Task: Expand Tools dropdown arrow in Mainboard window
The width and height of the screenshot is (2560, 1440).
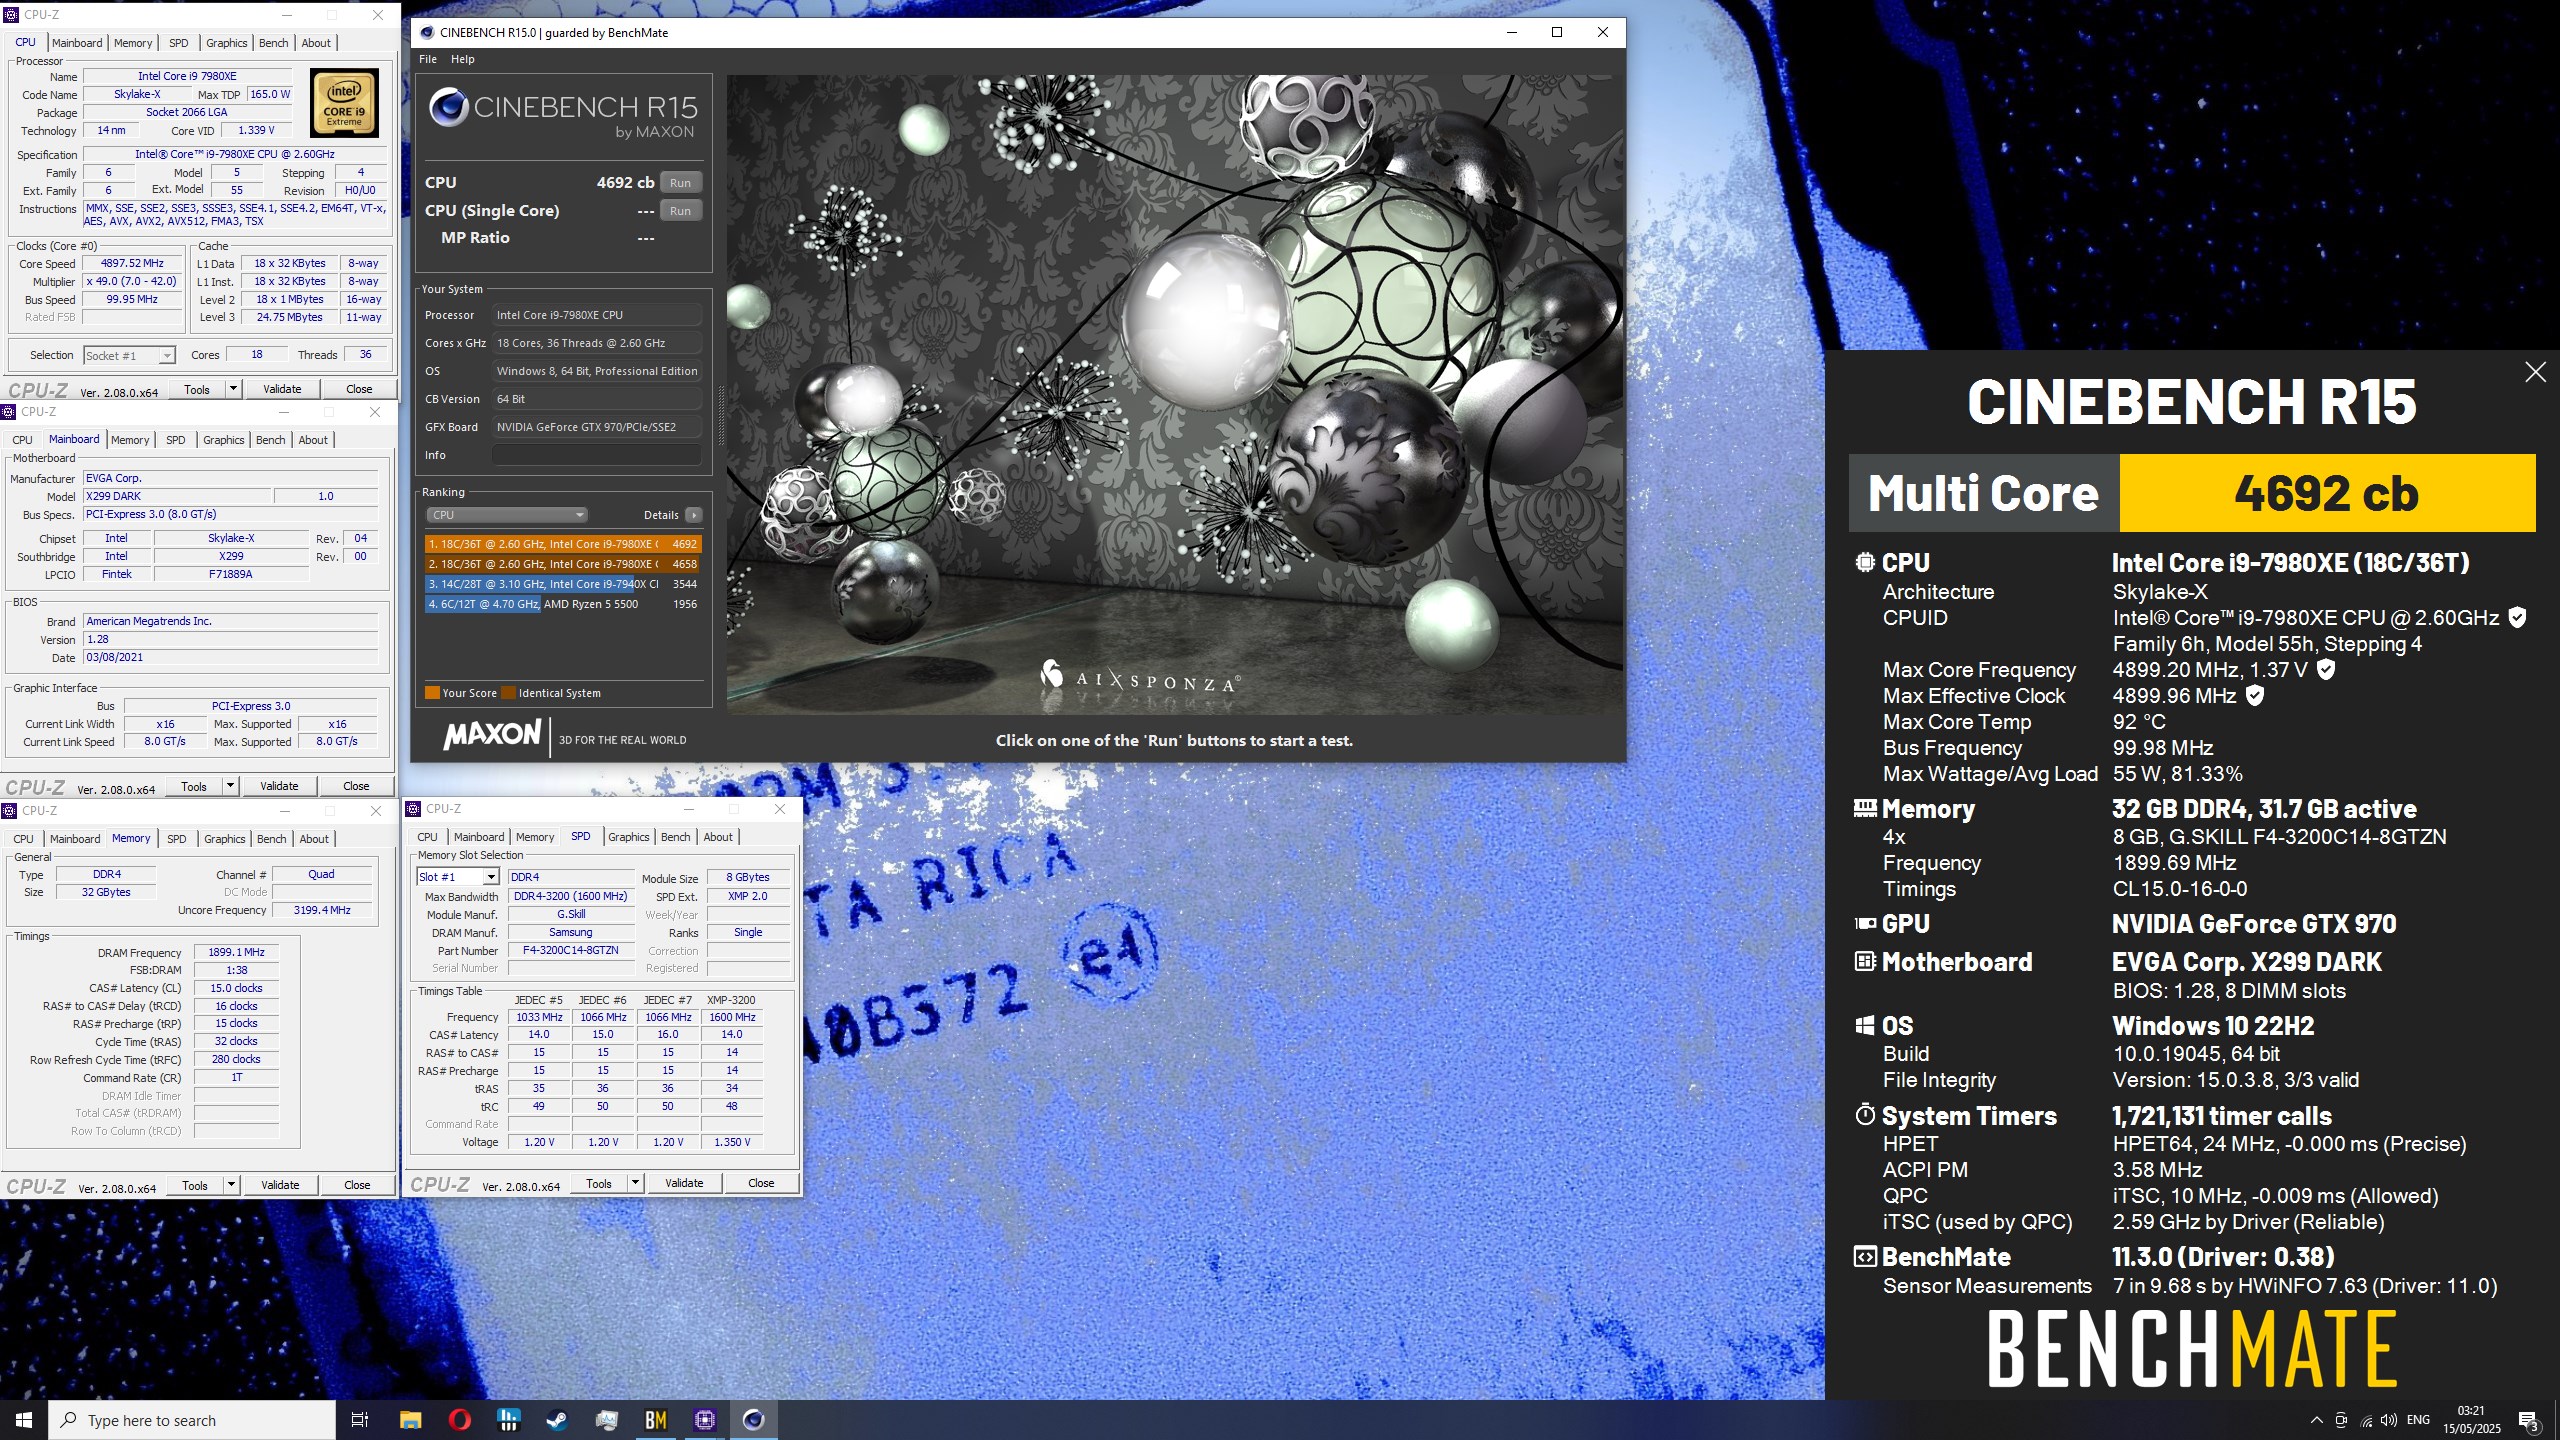Action: (230, 786)
